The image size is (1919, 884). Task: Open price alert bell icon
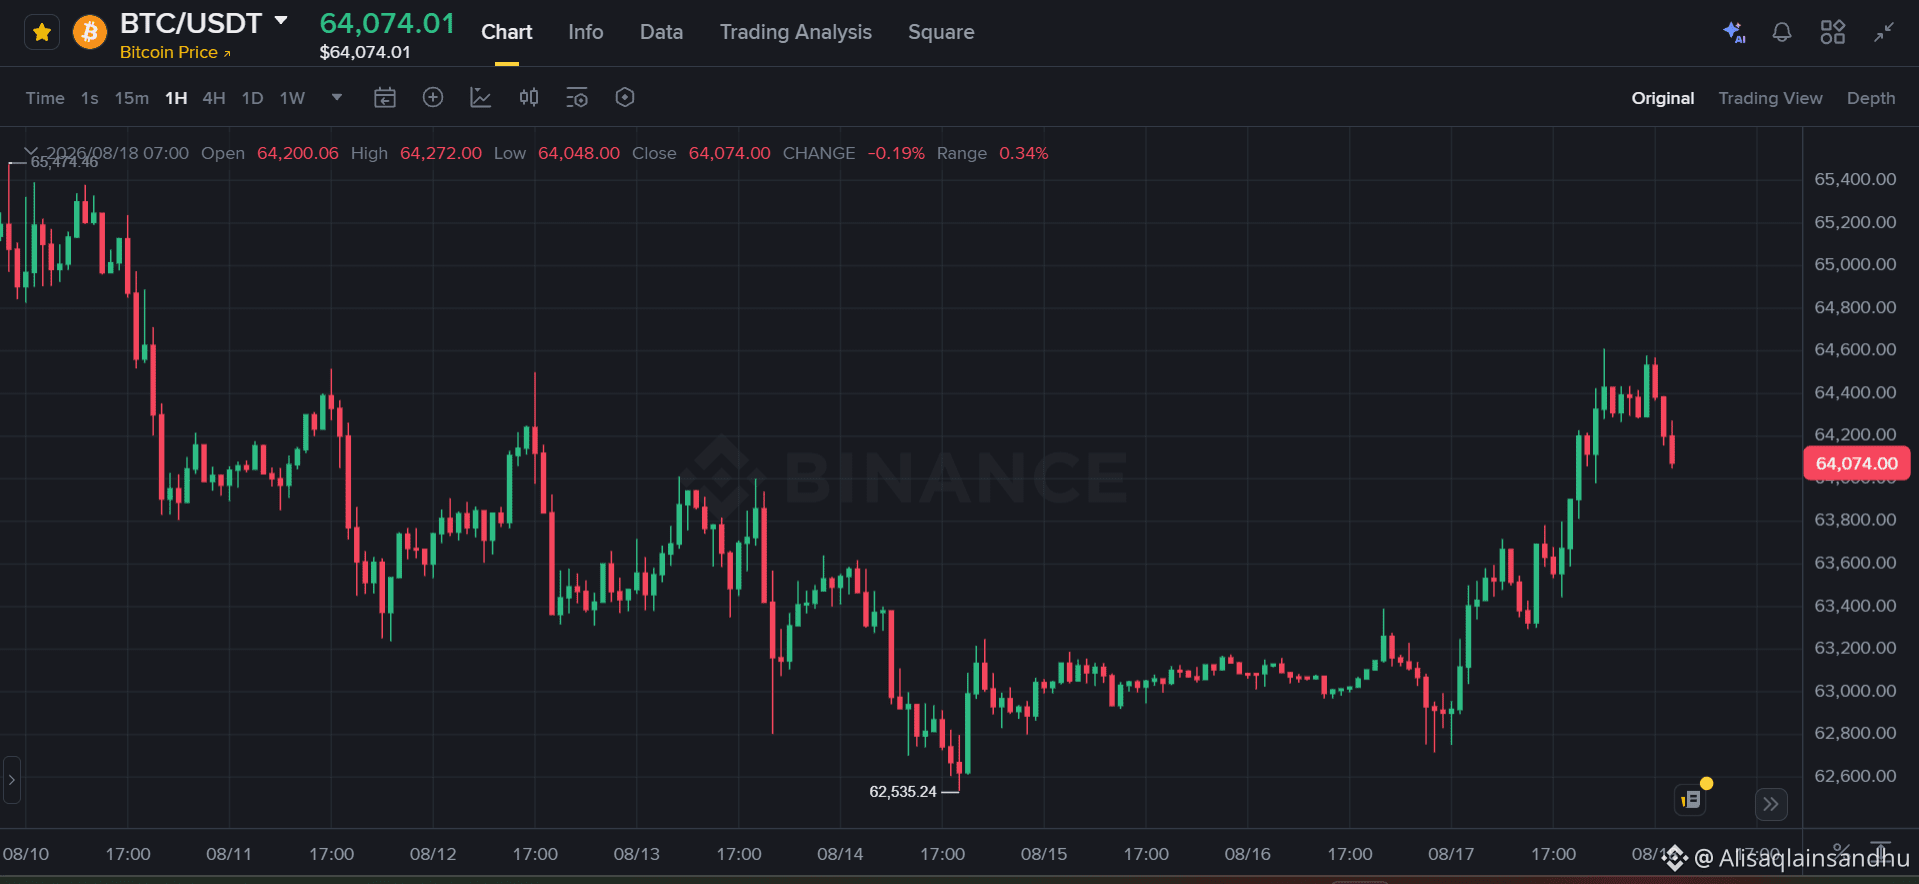point(1782,32)
